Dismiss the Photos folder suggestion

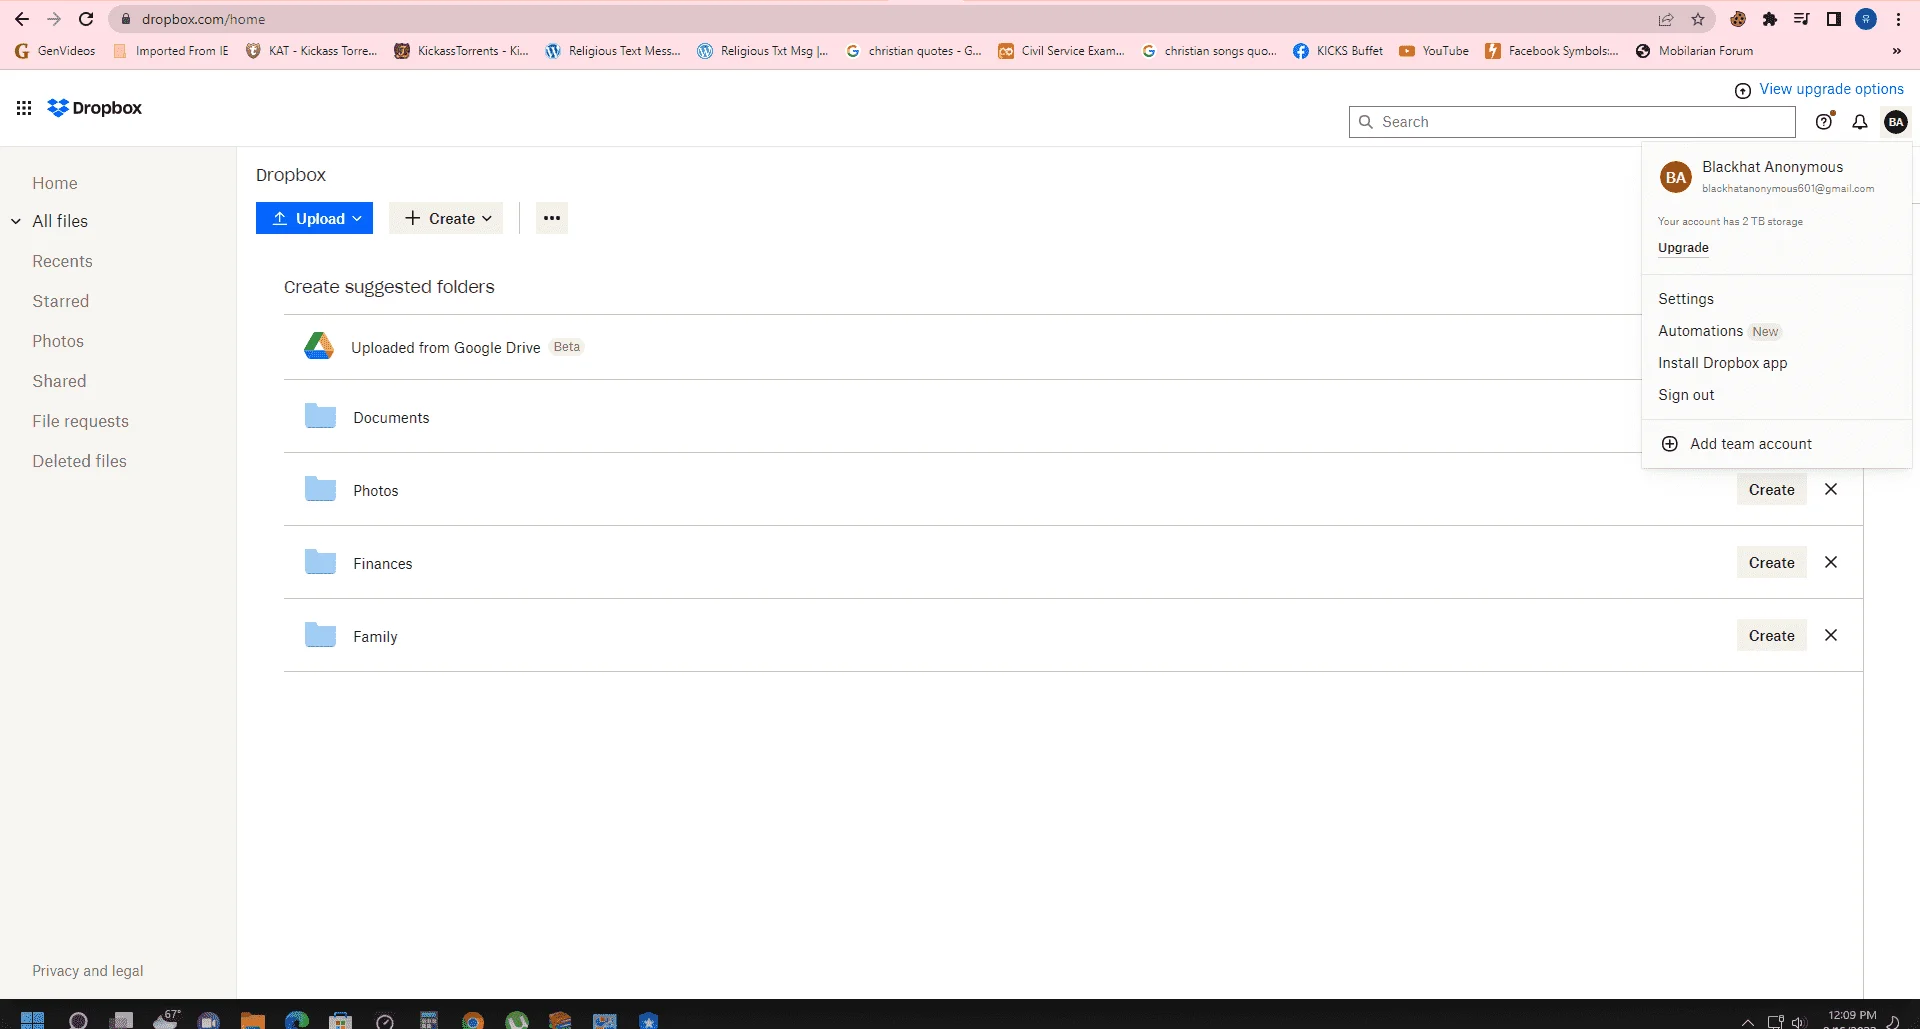tap(1831, 489)
